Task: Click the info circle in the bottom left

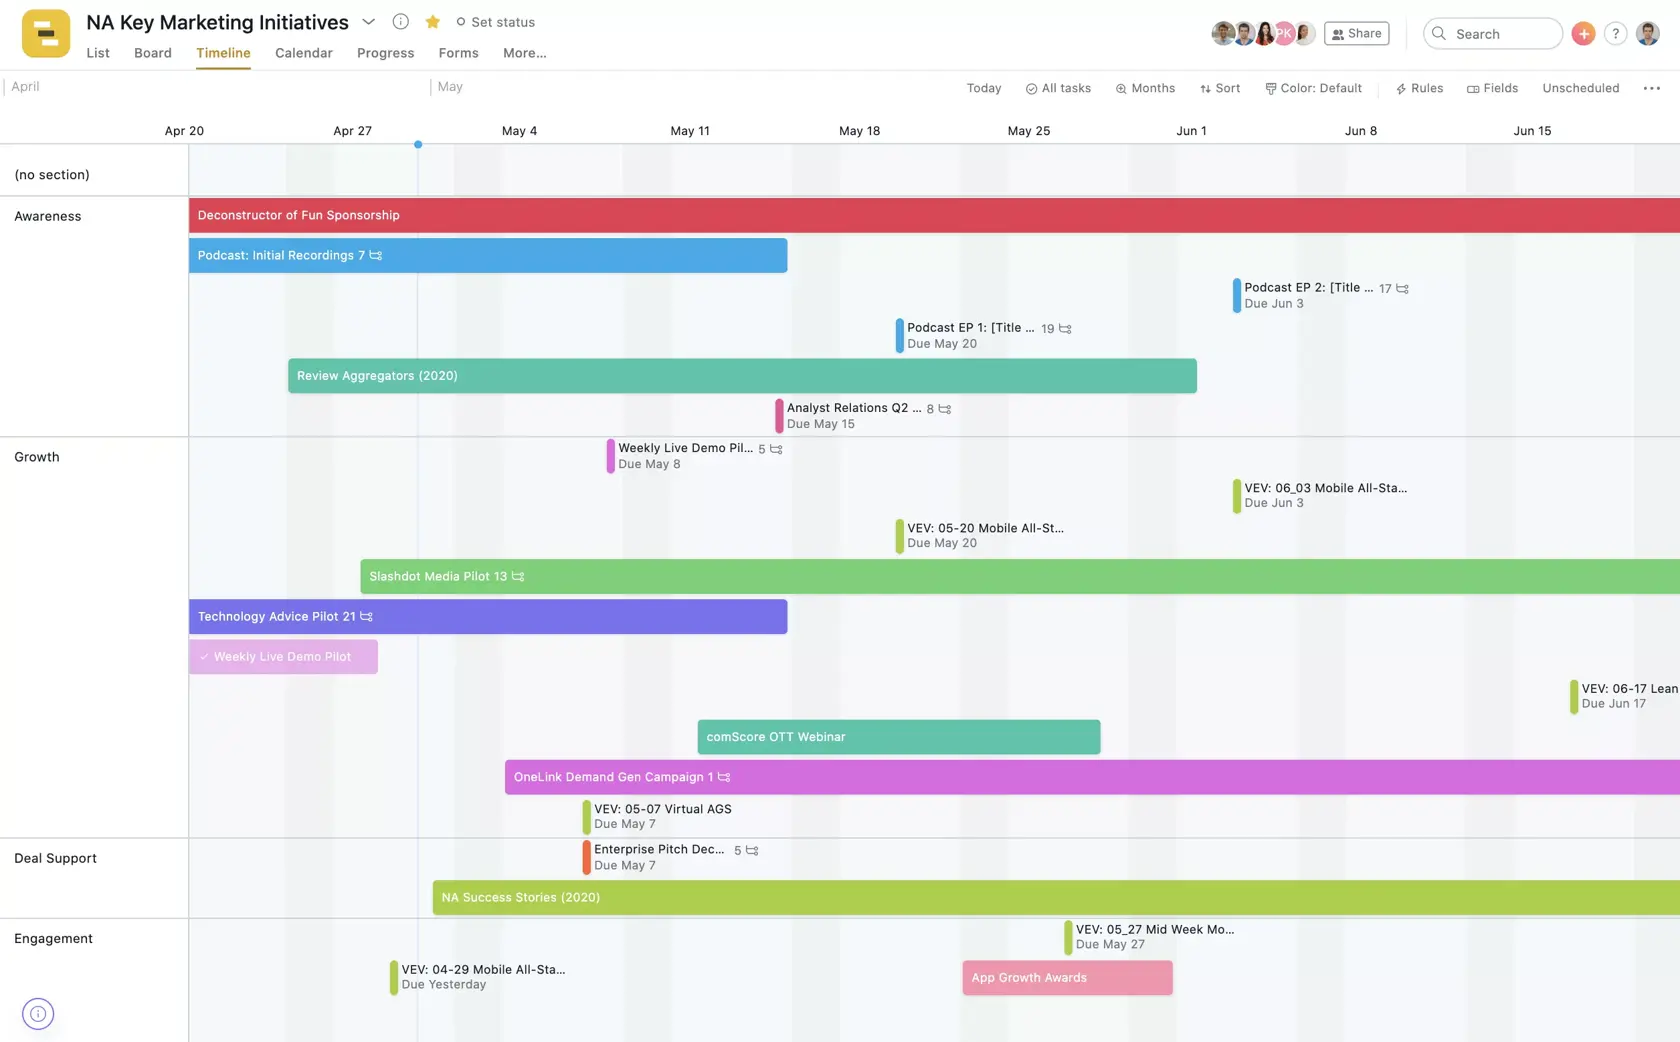Action: [37, 1013]
